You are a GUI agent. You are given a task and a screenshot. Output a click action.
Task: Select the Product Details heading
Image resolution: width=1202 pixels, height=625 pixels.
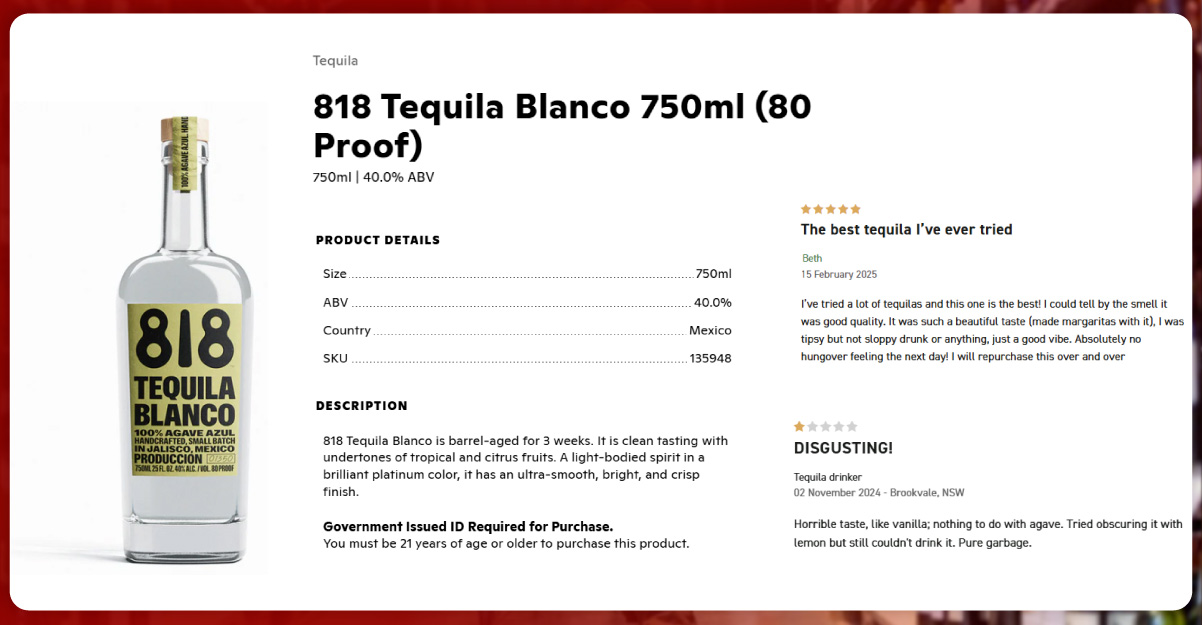coord(378,240)
